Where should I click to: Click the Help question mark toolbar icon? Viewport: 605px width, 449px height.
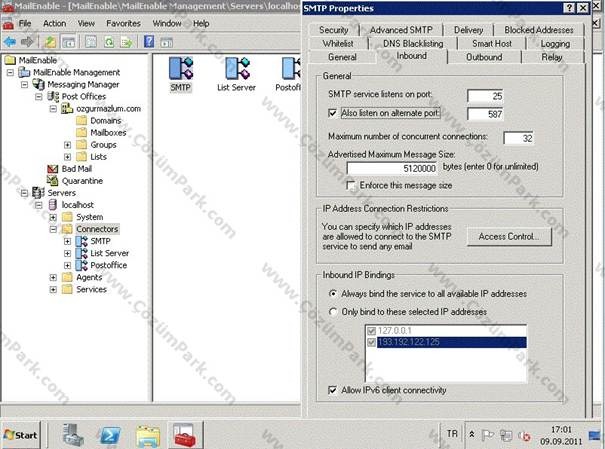[149, 42]
